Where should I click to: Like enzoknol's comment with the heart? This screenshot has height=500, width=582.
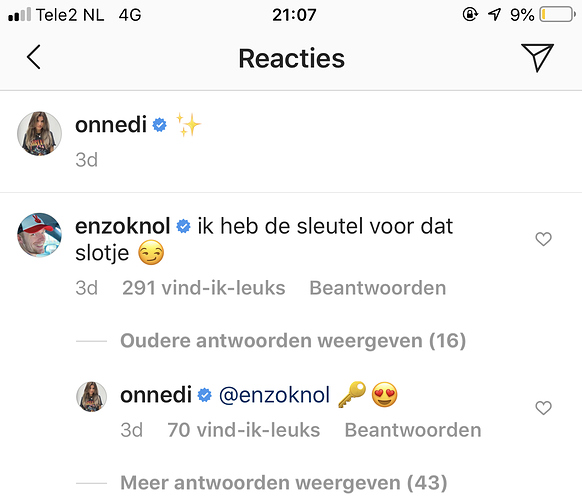[x=543, y=239]
